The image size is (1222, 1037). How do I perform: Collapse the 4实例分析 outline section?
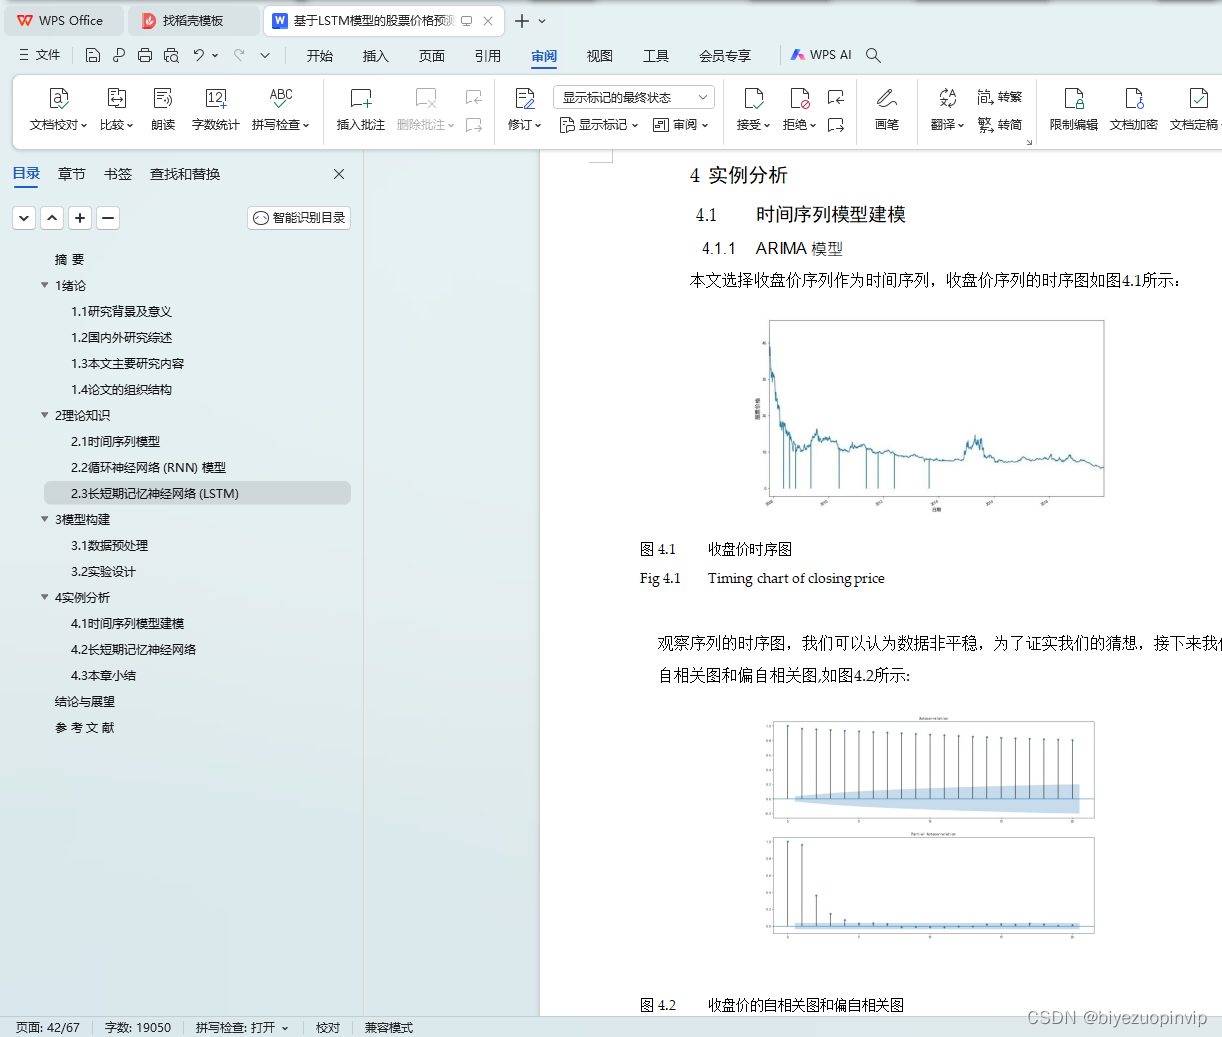[44, 597]
